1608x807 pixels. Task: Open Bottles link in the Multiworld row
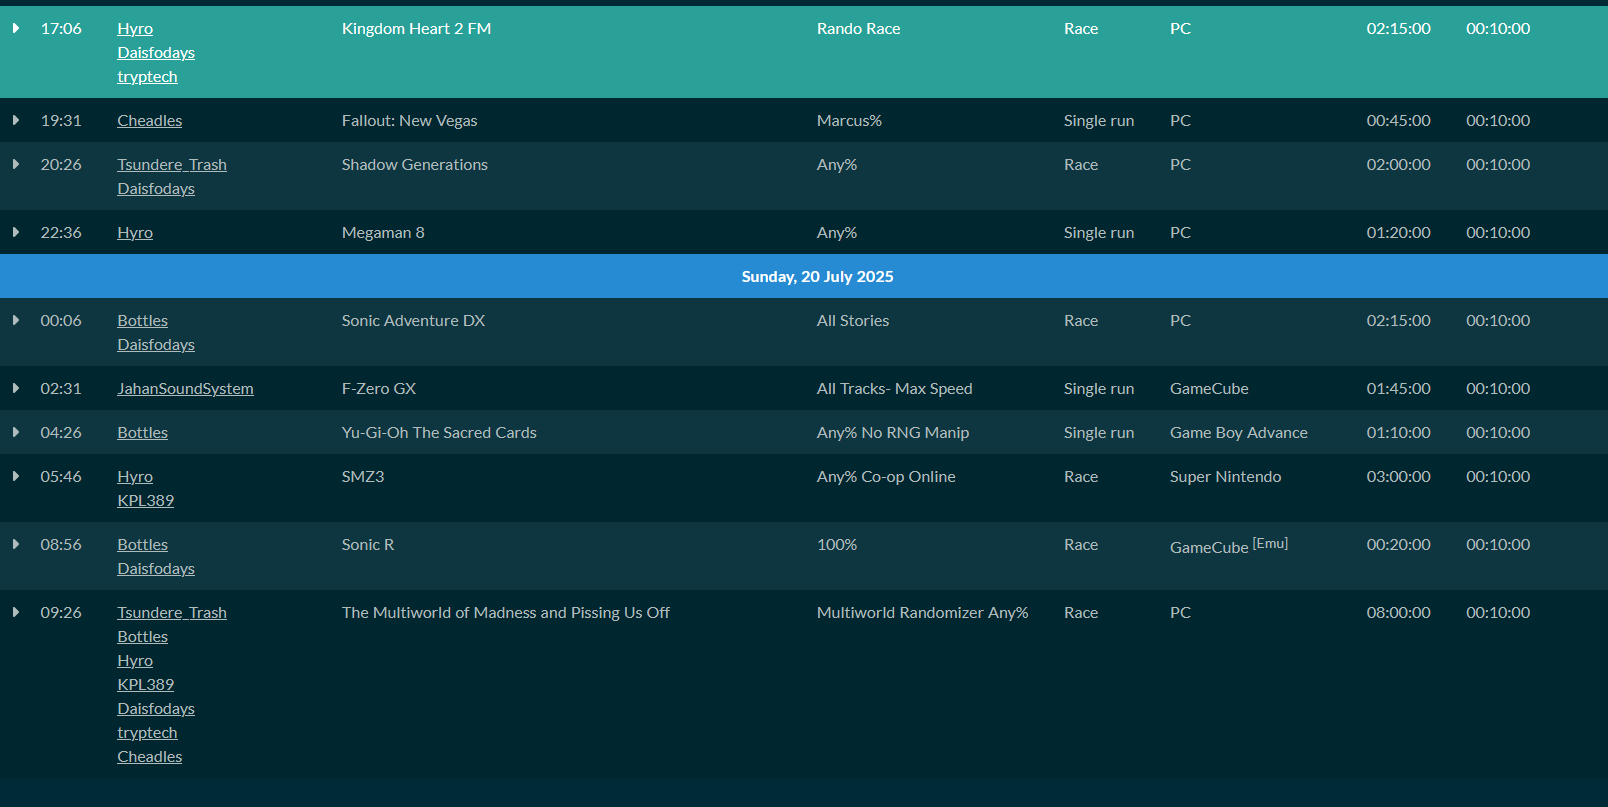142,637
